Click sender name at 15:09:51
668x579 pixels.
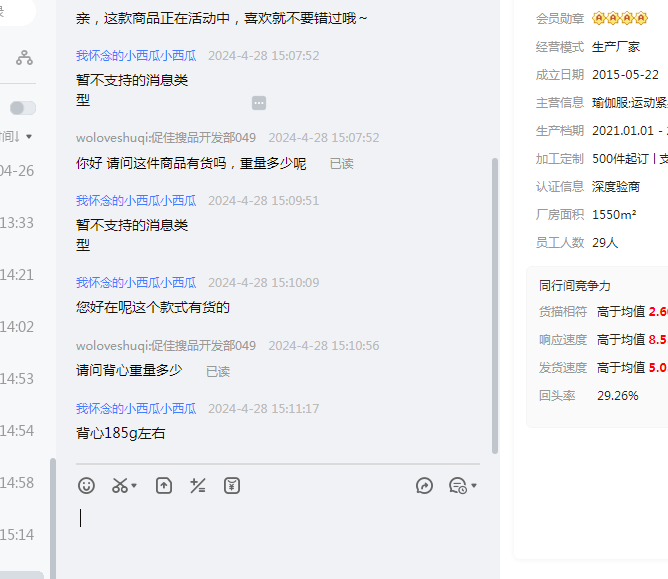[136, 201]
